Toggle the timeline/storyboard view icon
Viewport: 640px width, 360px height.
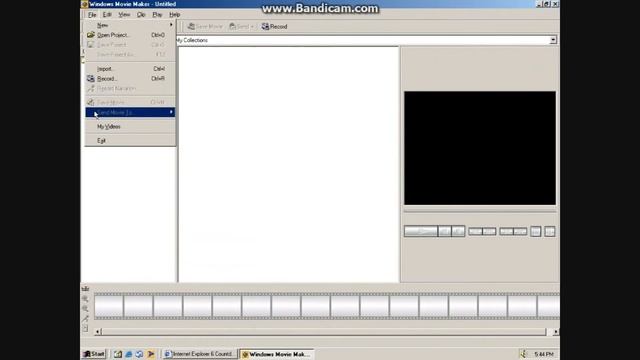point(85,289)
